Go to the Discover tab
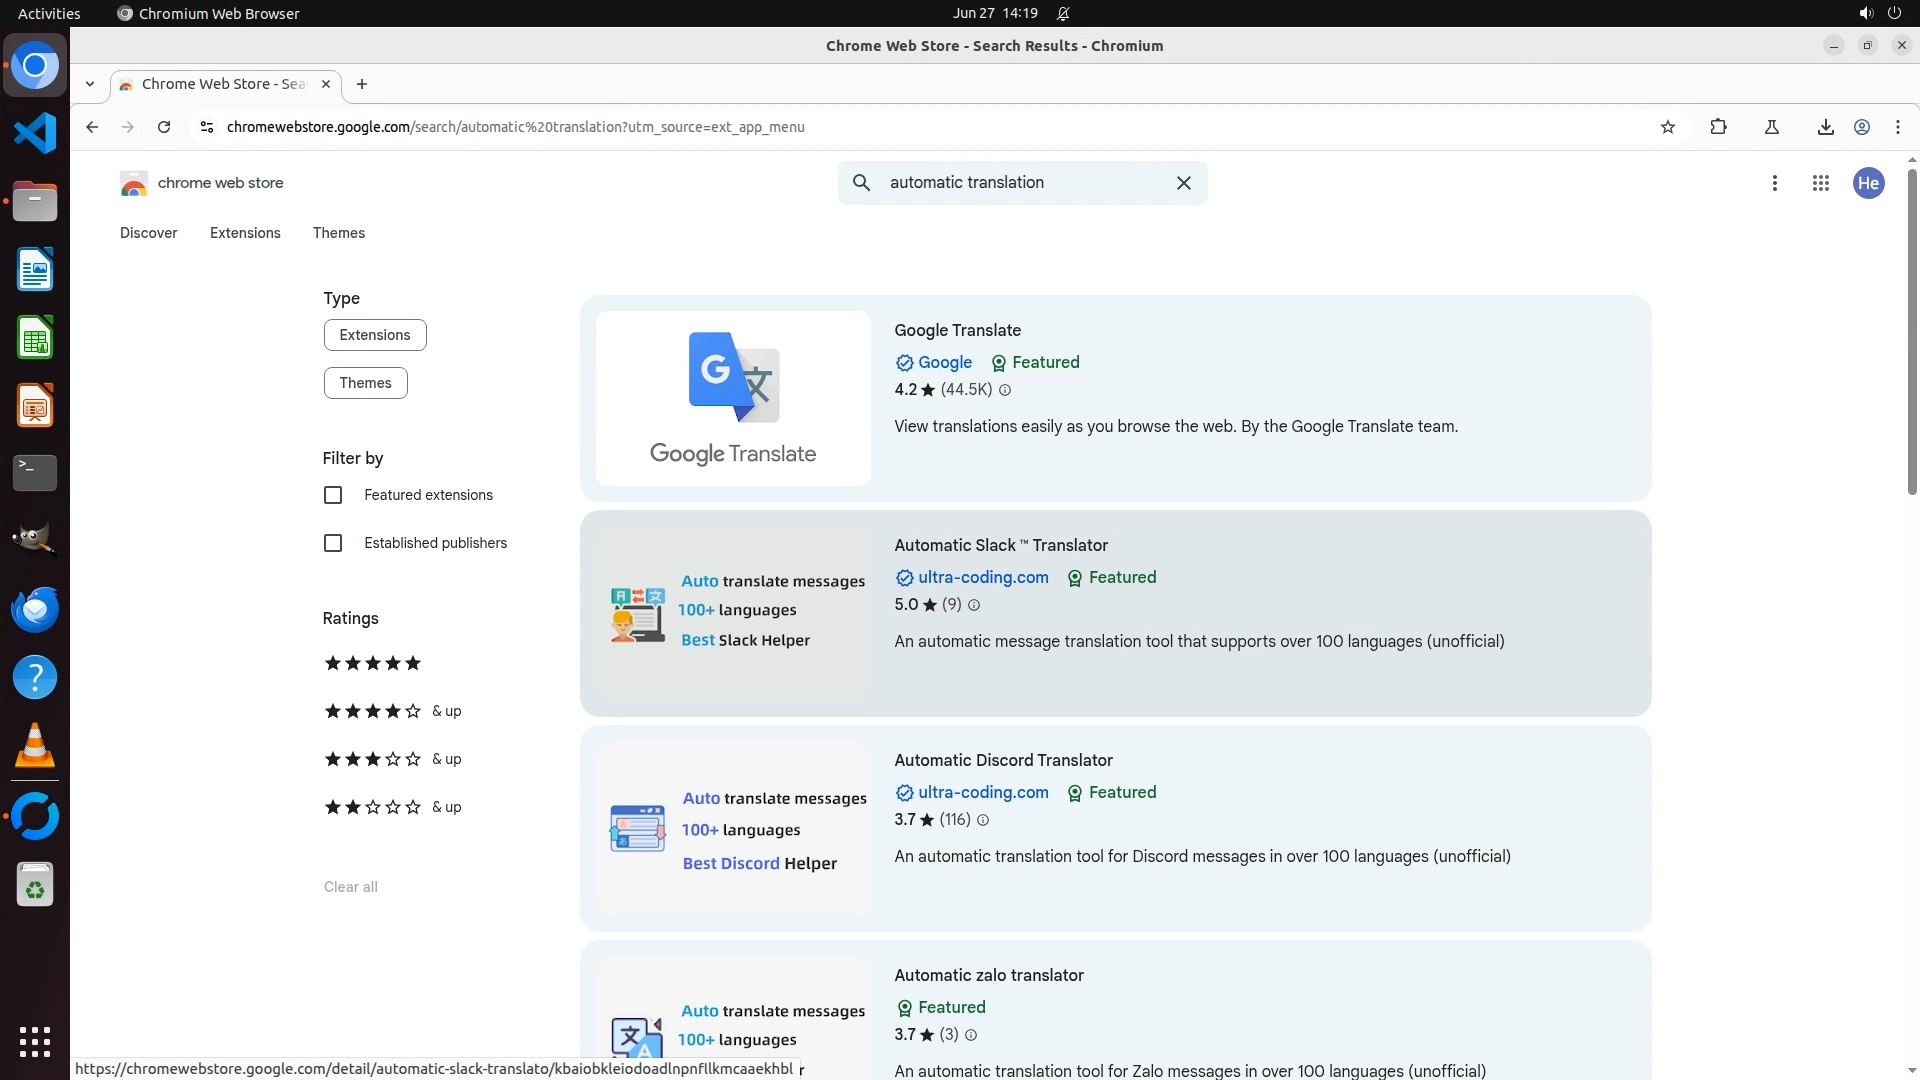The image size is (1920, 1080). pyautogui.click(x=148, y=233)
